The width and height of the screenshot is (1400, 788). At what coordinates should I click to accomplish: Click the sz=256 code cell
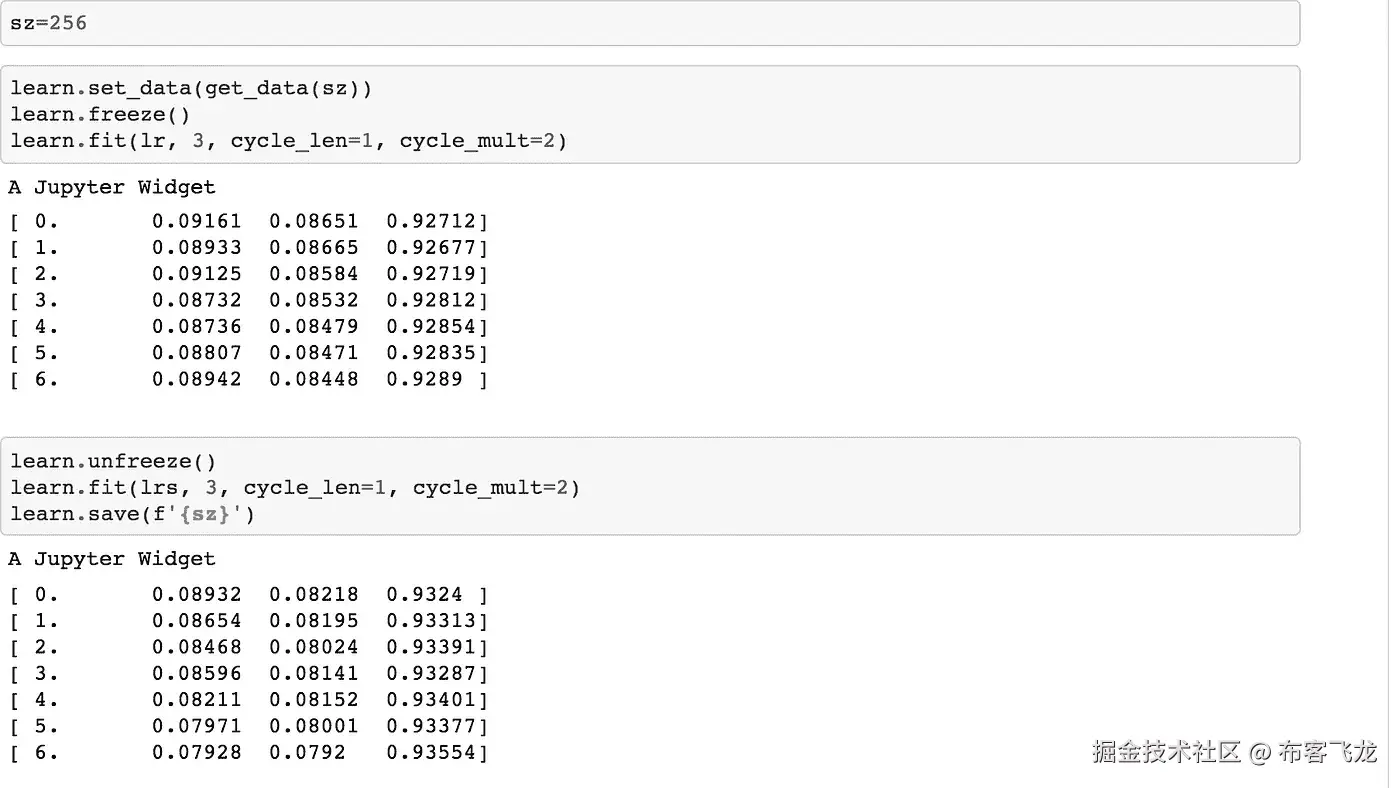pos(48,22)
